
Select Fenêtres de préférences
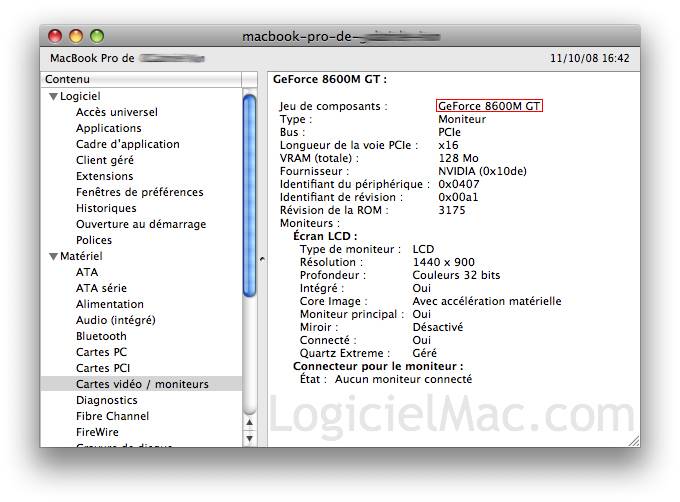tap(140, 192)
